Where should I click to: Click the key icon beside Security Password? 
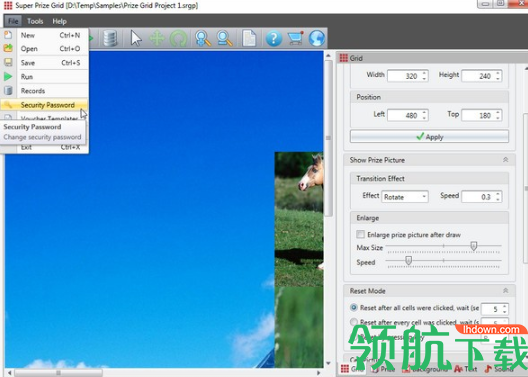coord(8,105)
